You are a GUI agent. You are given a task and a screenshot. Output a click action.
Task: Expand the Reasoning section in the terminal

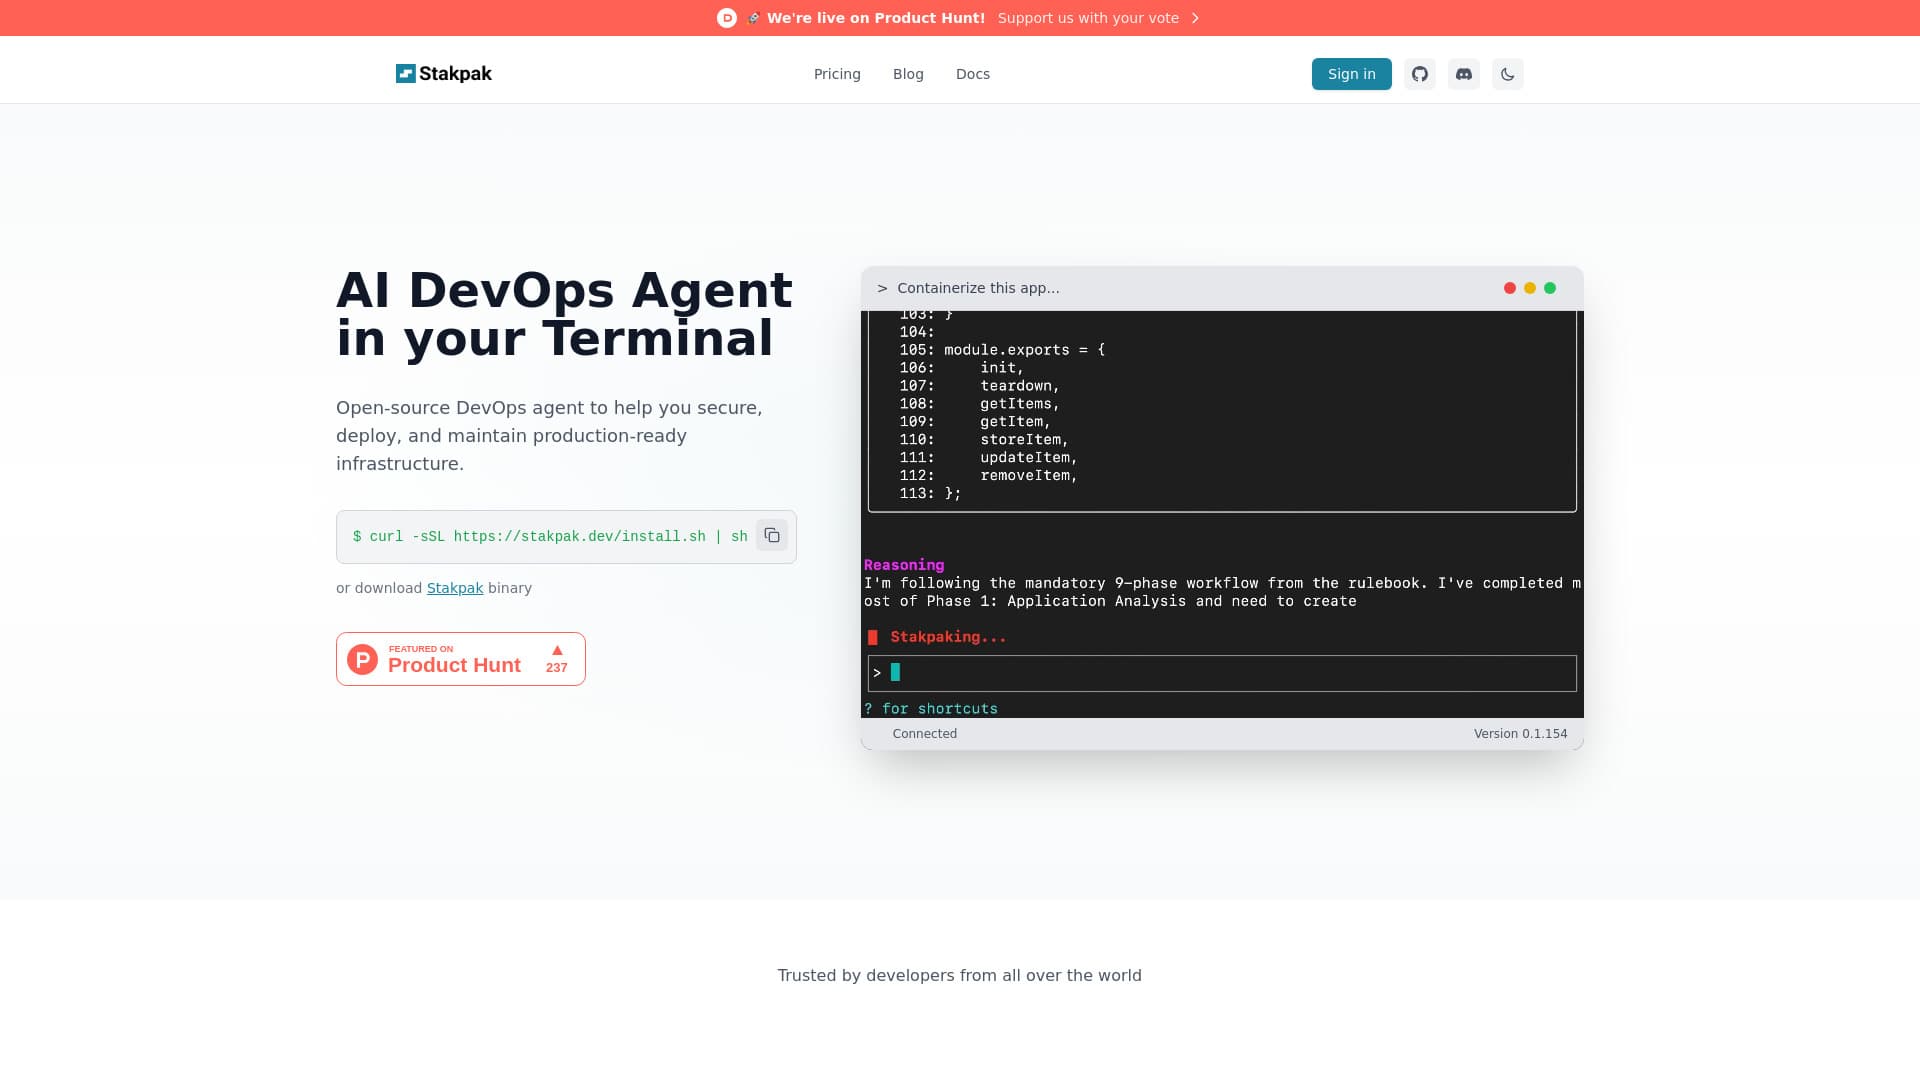903,565
